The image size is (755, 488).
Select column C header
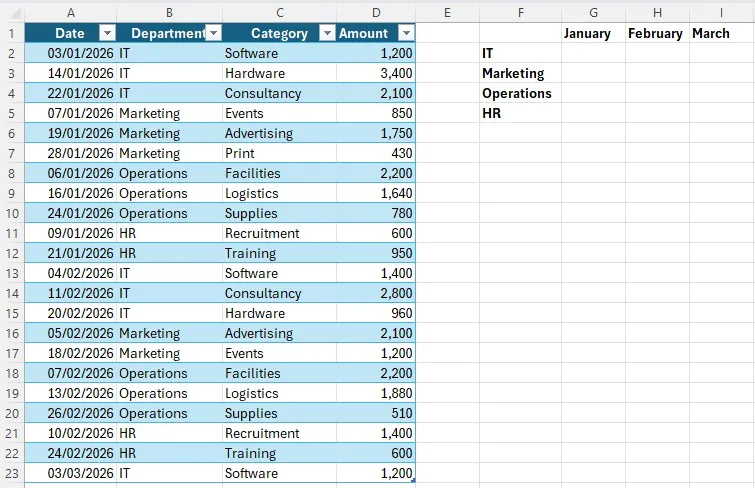tap(279, 13)
